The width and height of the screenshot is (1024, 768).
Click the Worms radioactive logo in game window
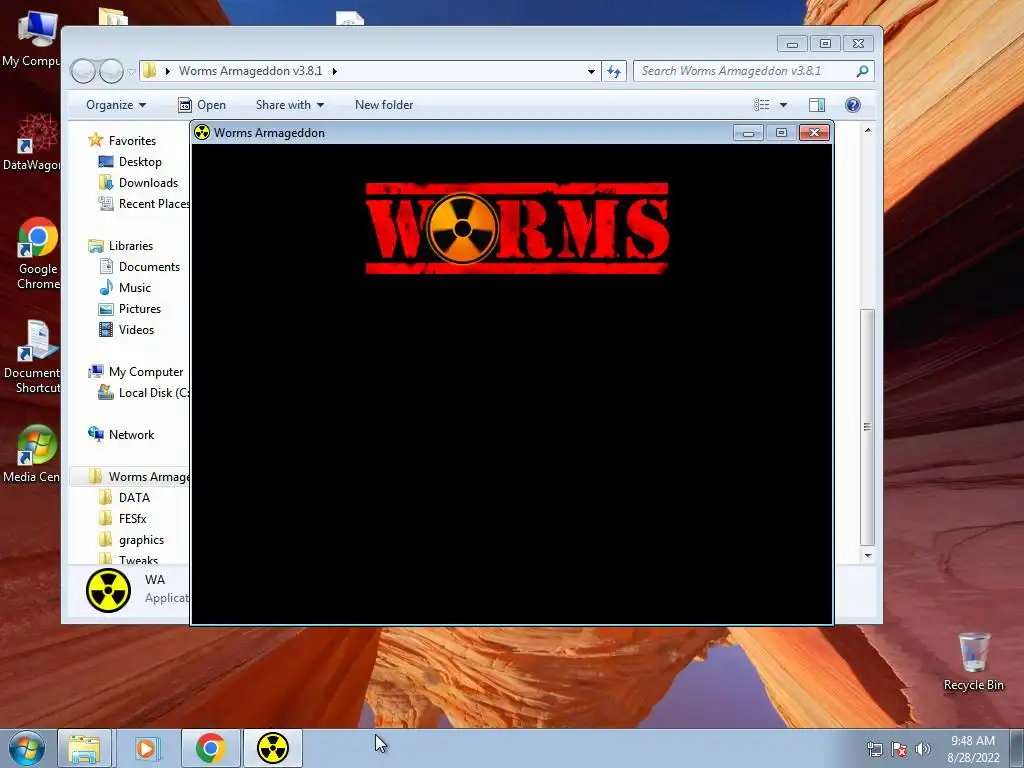(517, 228)
